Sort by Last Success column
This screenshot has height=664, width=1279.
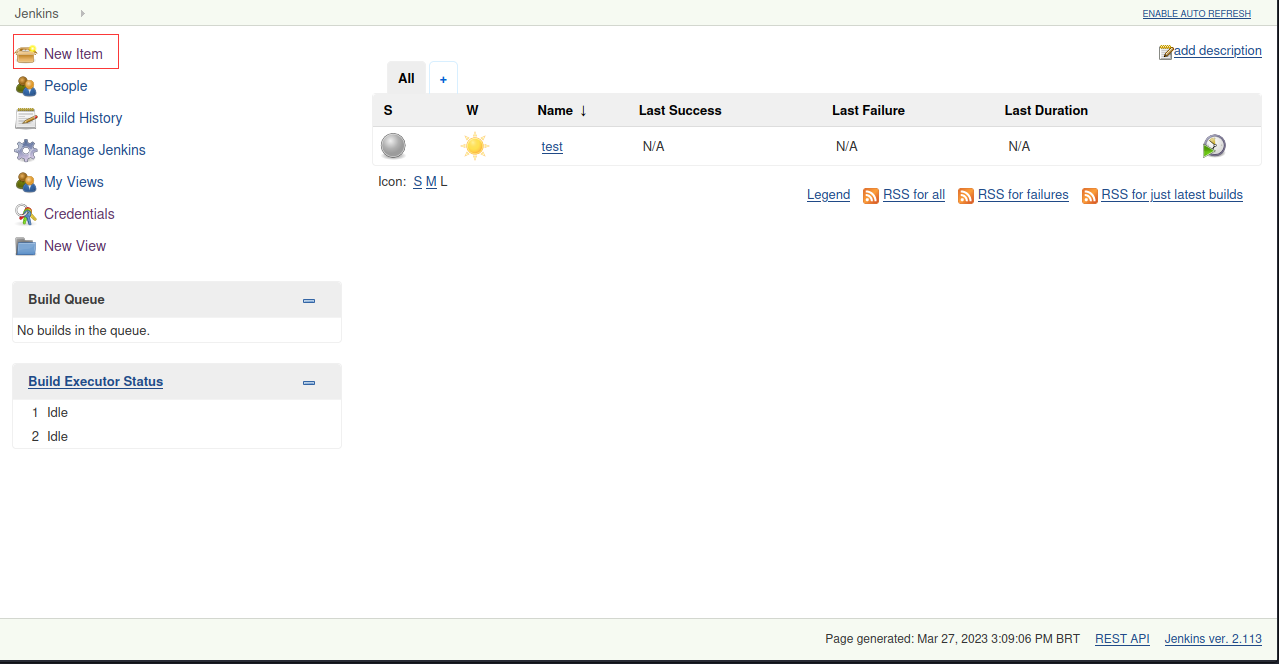click(x=680, y=110)
